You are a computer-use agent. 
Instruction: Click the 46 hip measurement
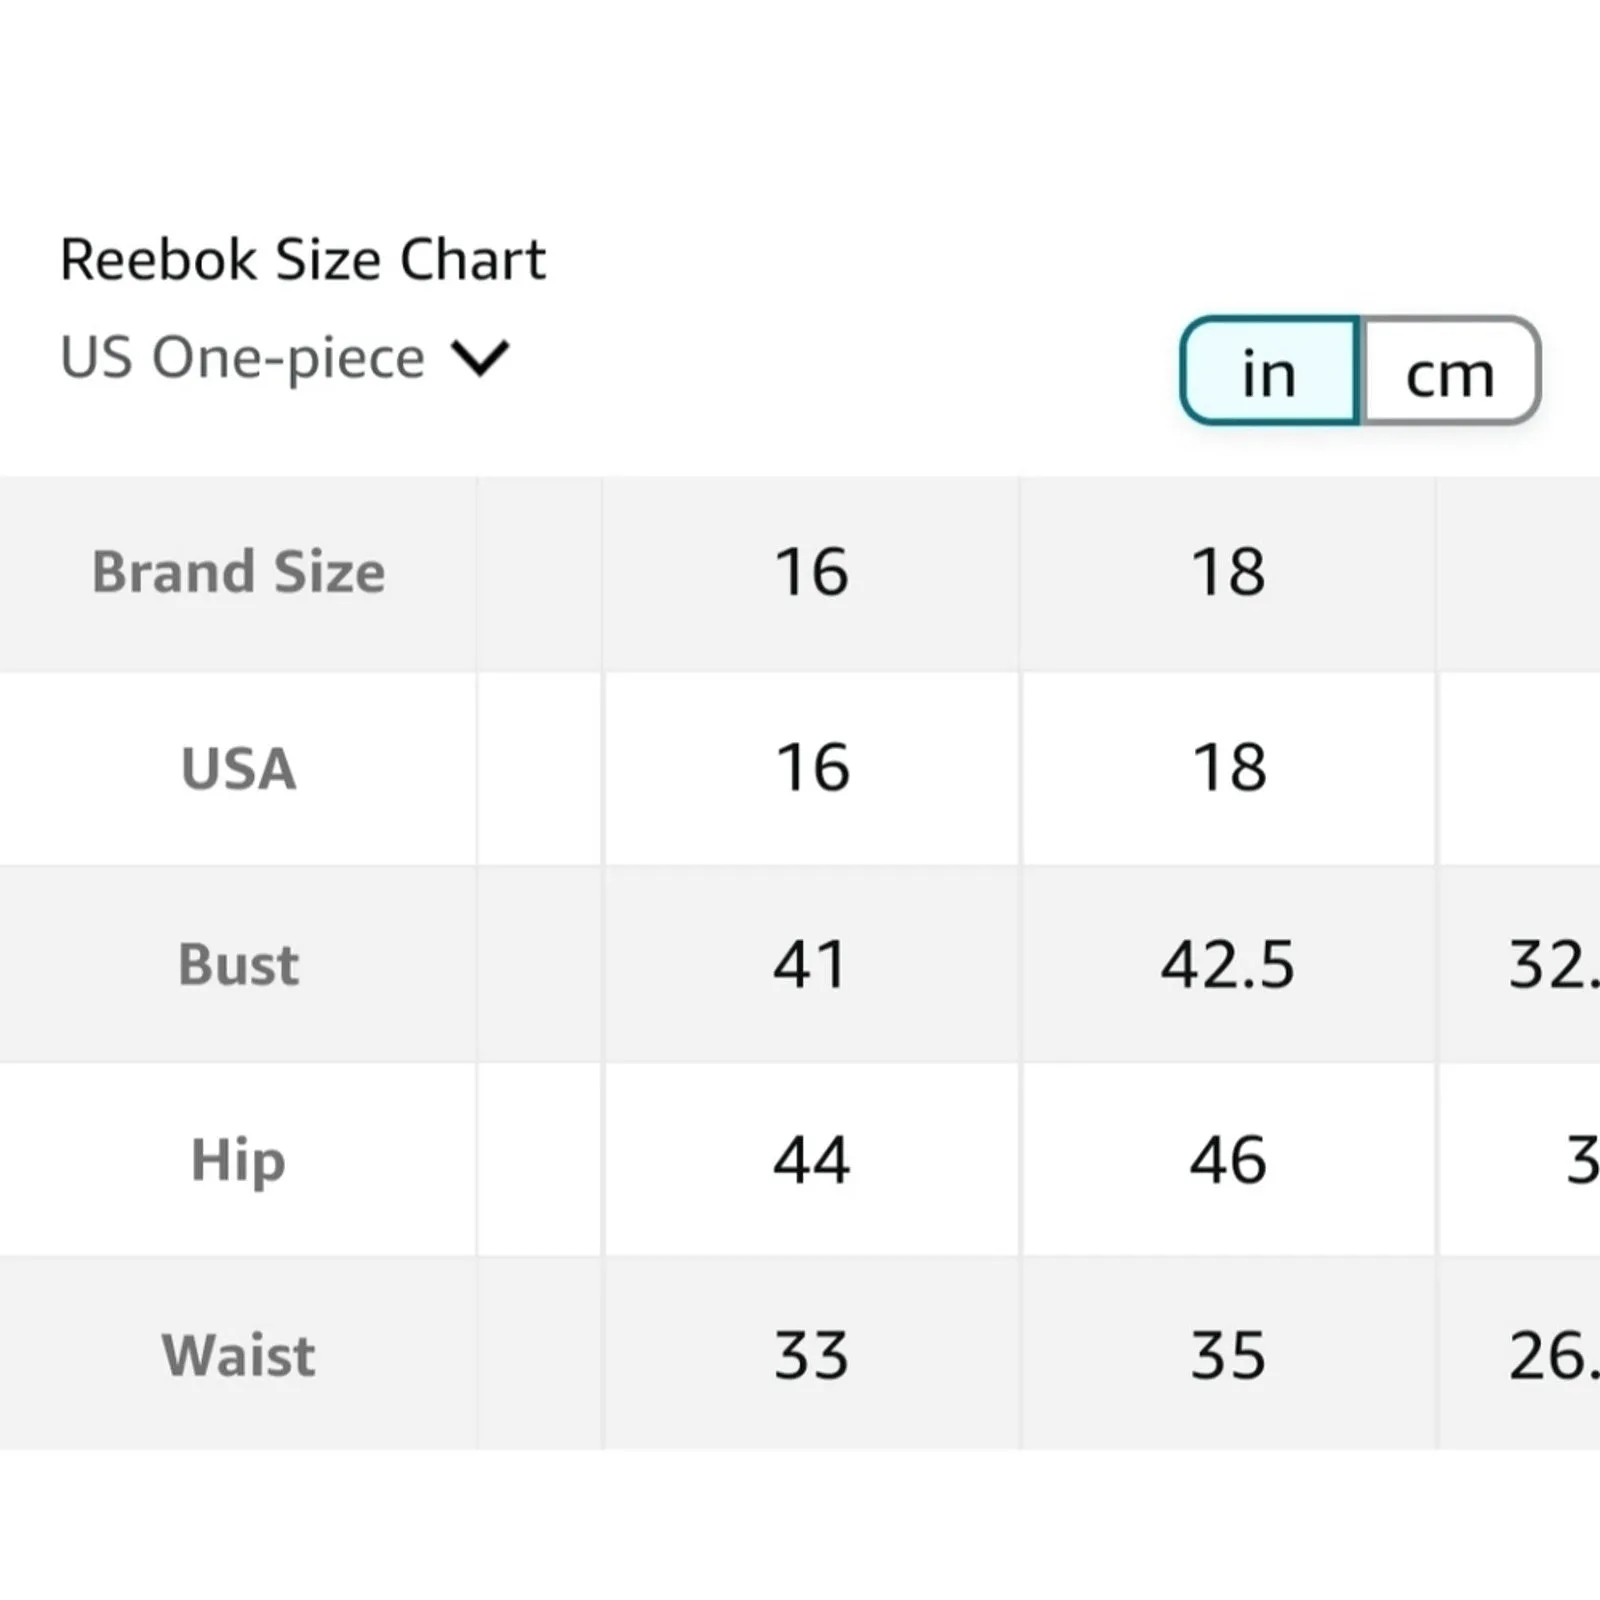pyautogui.click(x=1228, y=1160)
